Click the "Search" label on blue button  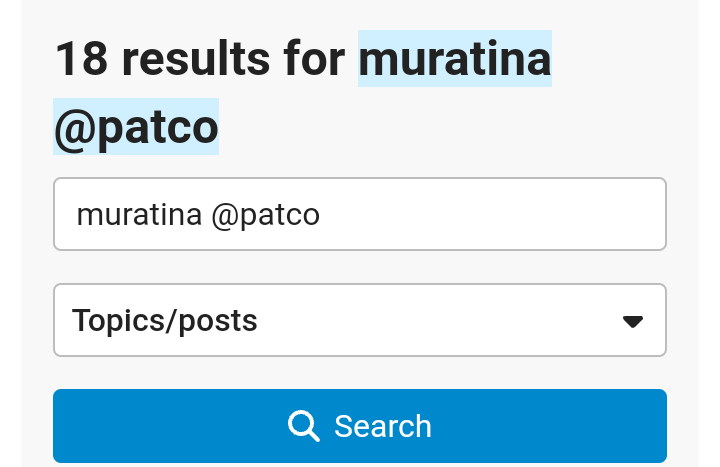coord(383,426)
